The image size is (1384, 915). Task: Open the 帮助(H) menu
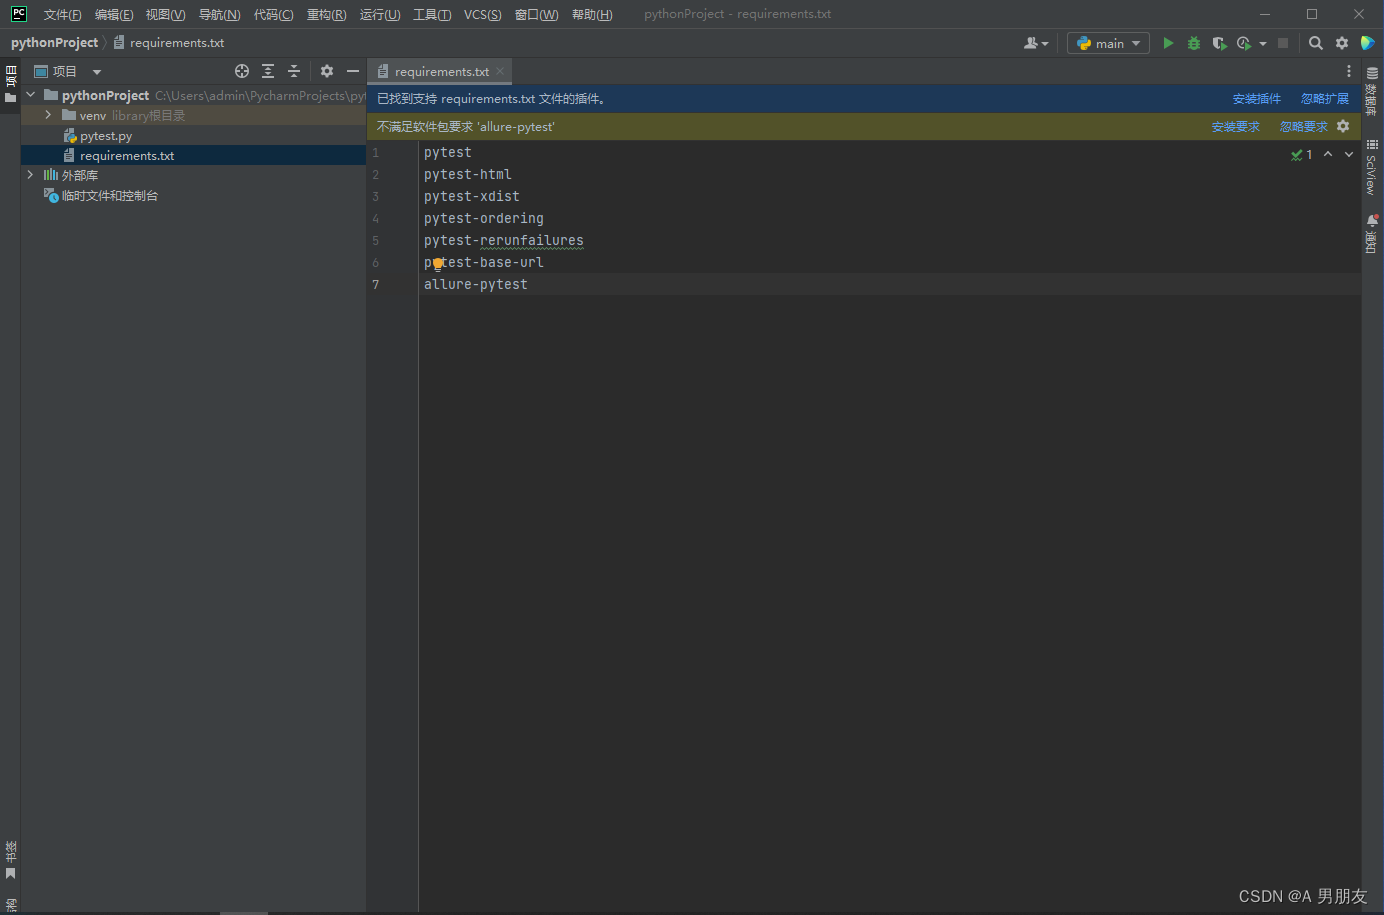[x=592, y=14]
